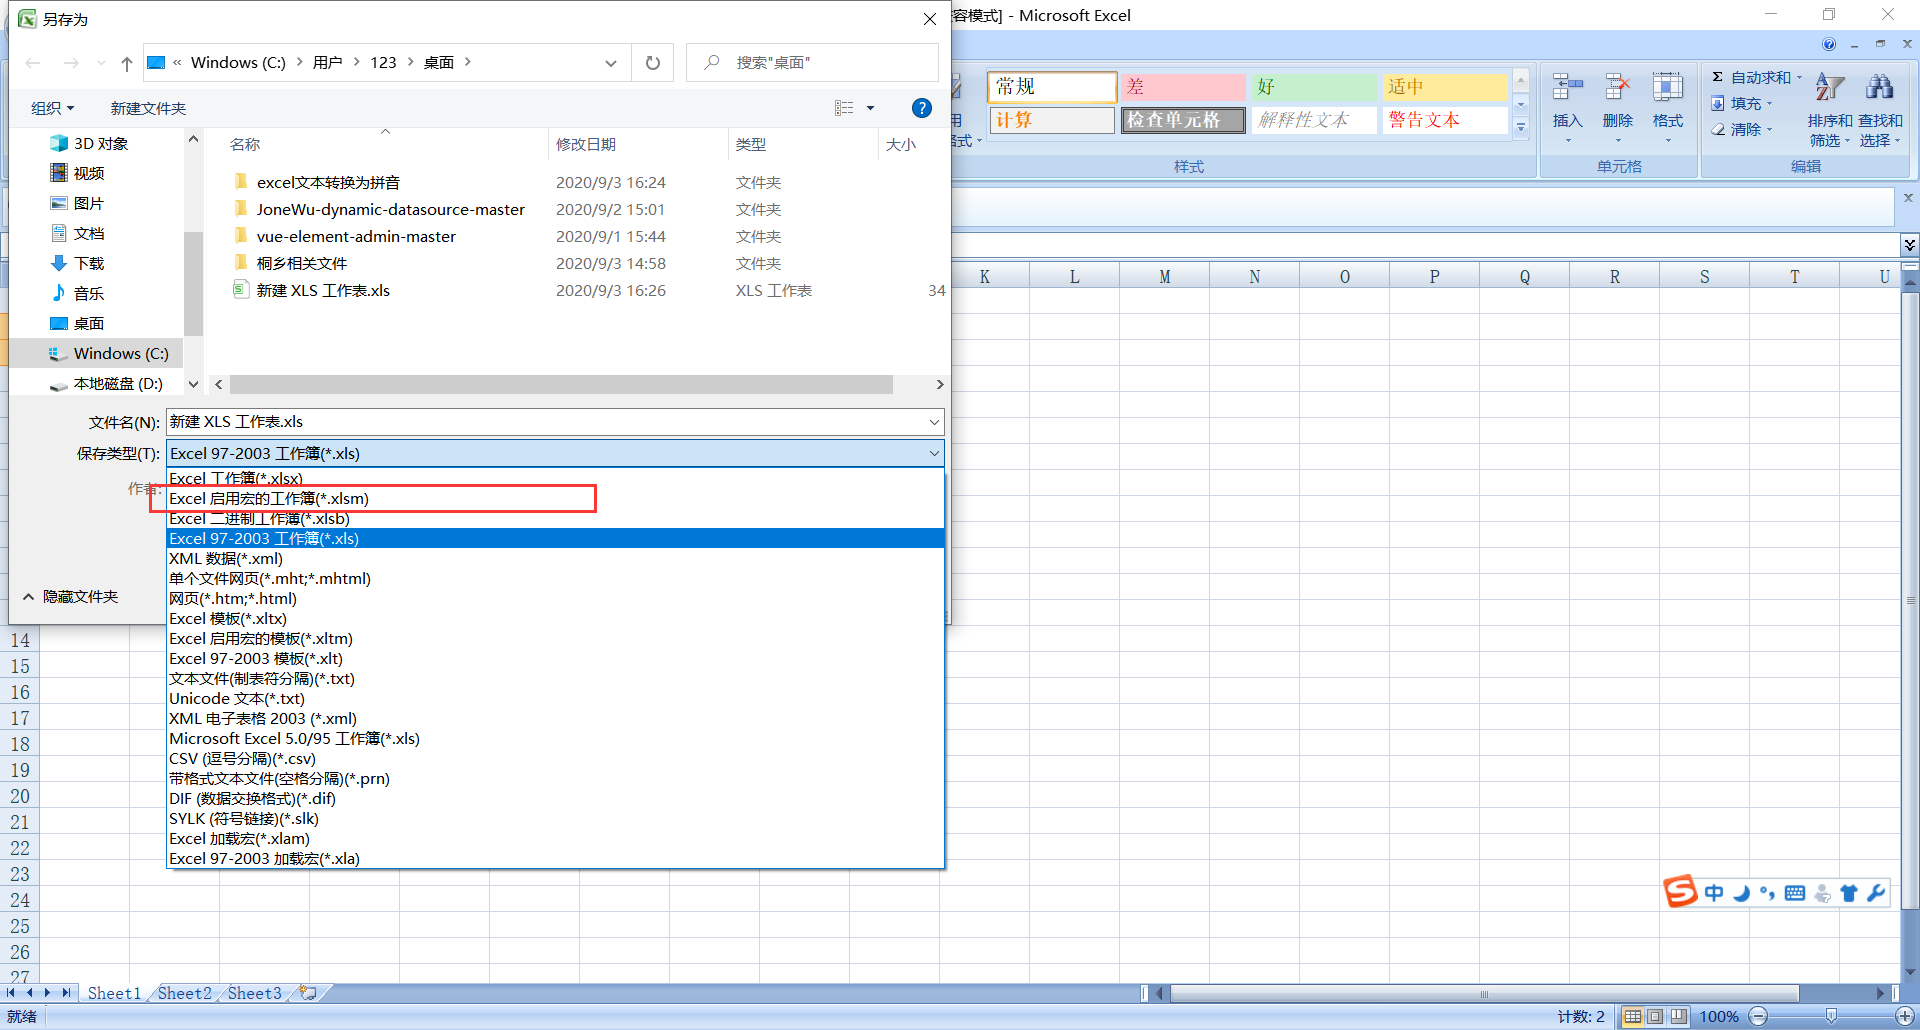Click the zoom out minus button
1920x1030 pixels.
tap(1758, 1017)
